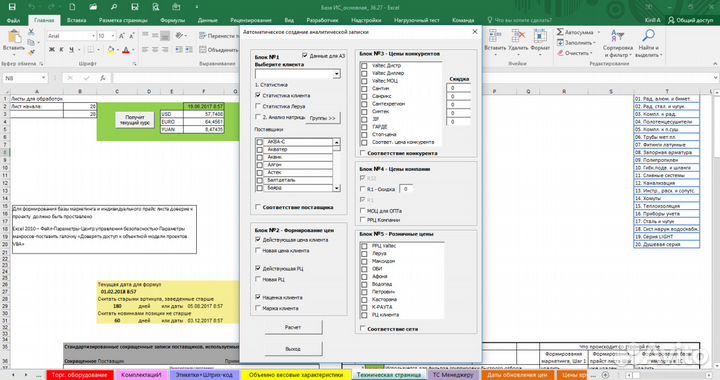Click the magnifier icon in quick access toolbar
Image resolution: width=720 pixels, height=380 pixels.
pyautogui.click(x=114, y=7)
